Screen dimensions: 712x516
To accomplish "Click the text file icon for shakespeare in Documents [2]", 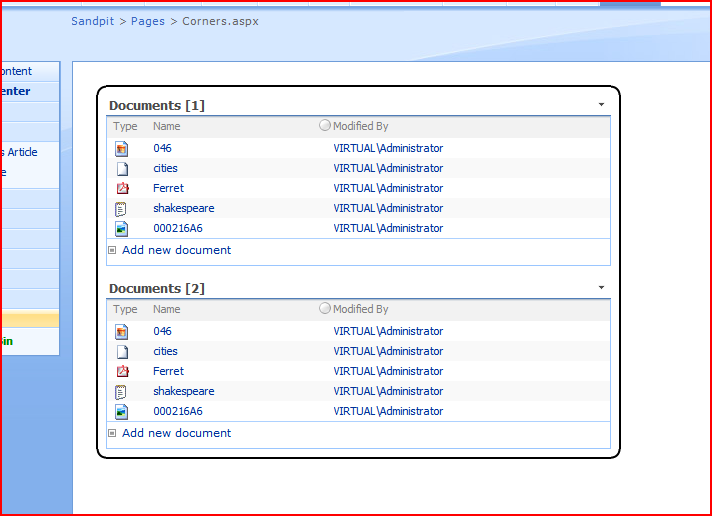I will 122,392.
